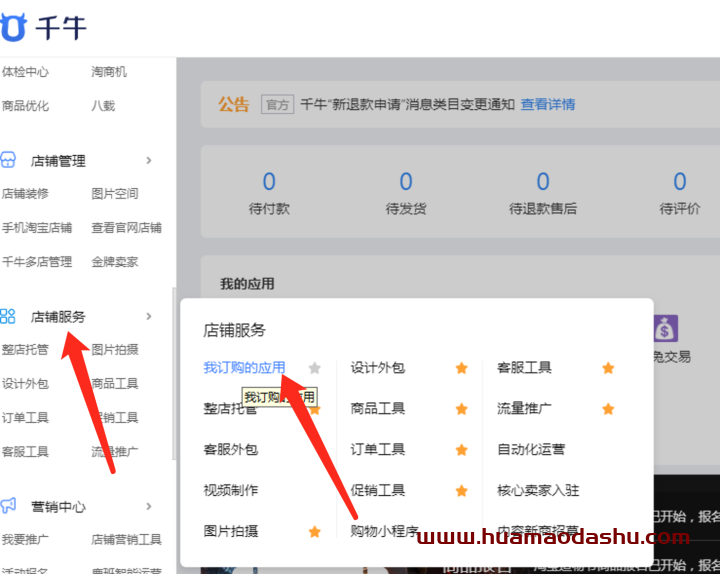Select 促销工具 in the 店铺服务 popup
The image size is (720, 574).
[377, 490]
